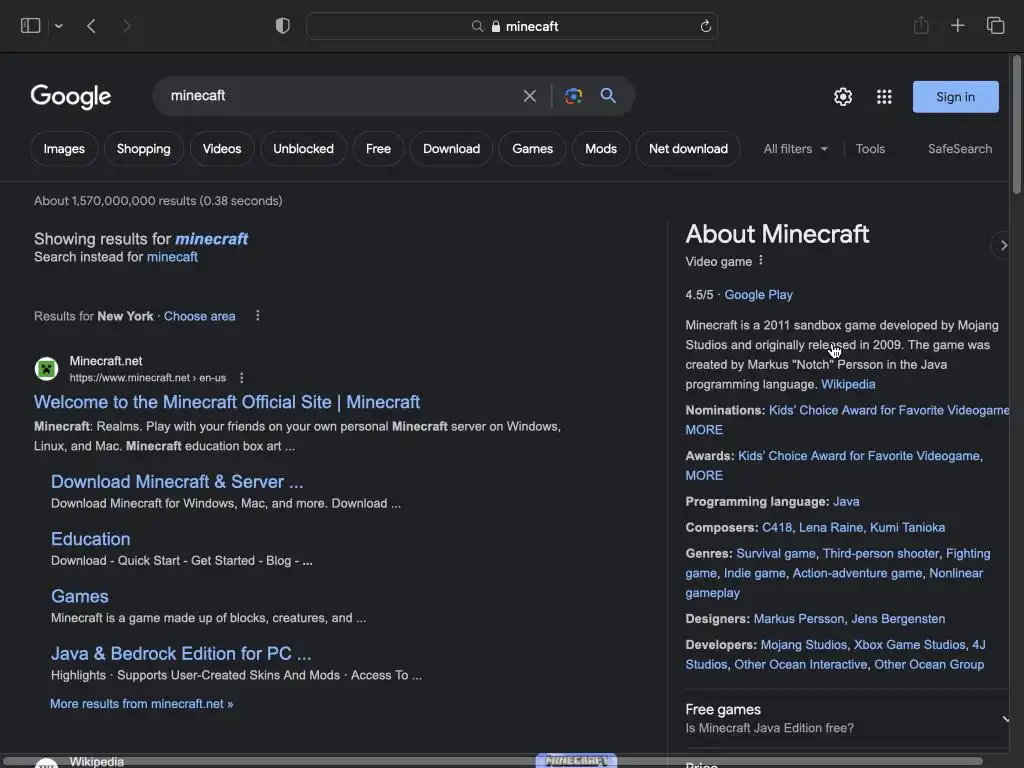Open more options beside Choose area
Image resolution: width=1024 pixels, height=768 pixels.
[258, 315]
